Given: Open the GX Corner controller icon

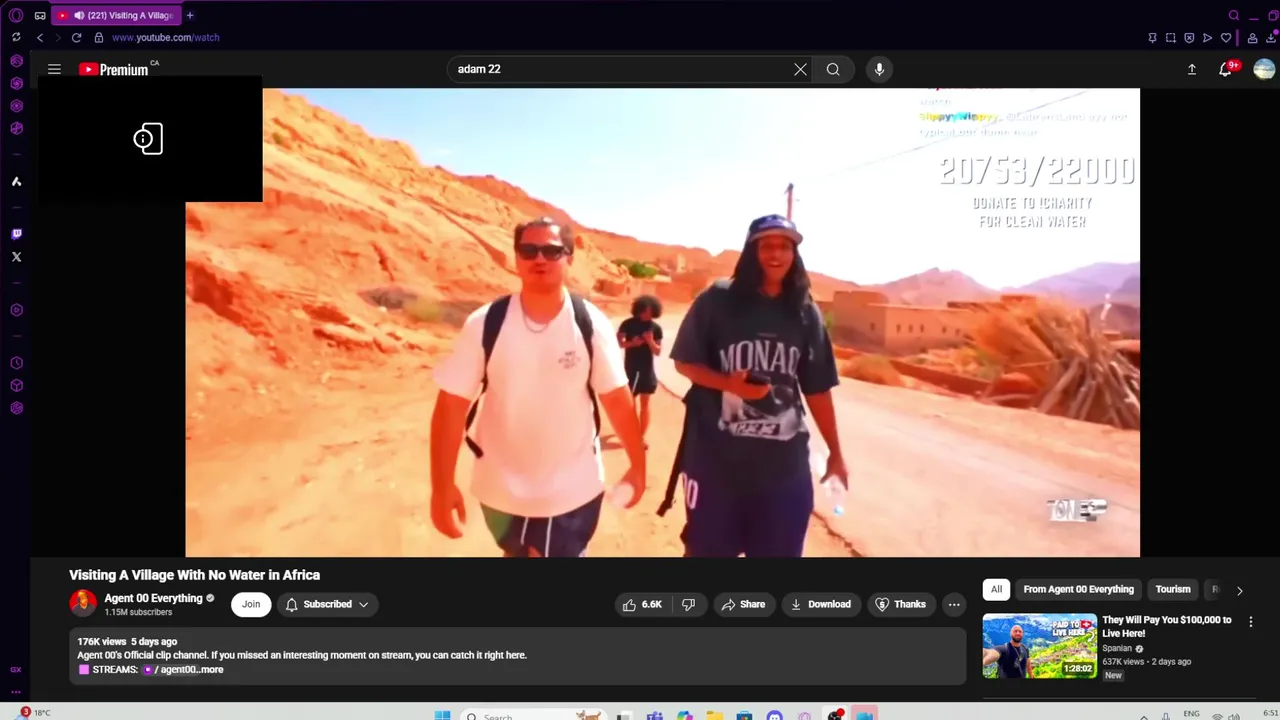Looking at the screenshot, I should point(40,15).
